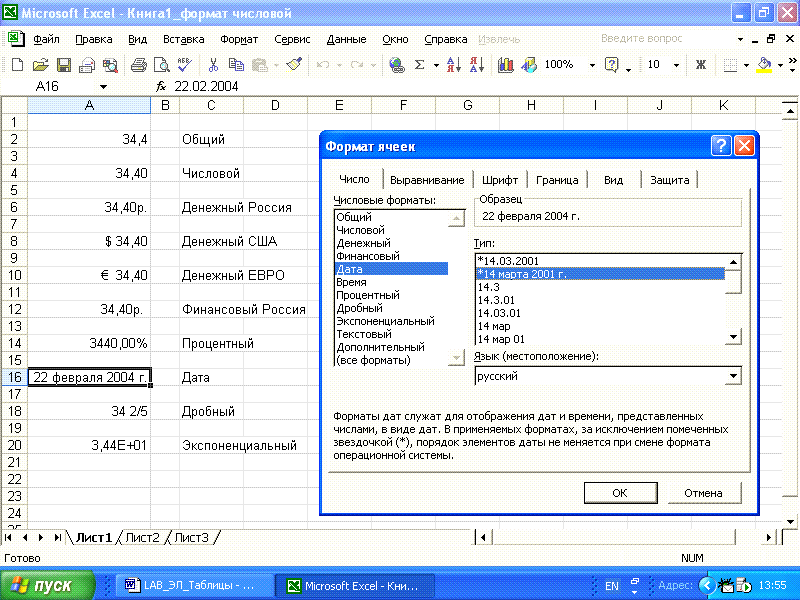Viewport: 800px width, 600px height.
Task: Open the font size 10 dropdown
Action: click(677, 65)
